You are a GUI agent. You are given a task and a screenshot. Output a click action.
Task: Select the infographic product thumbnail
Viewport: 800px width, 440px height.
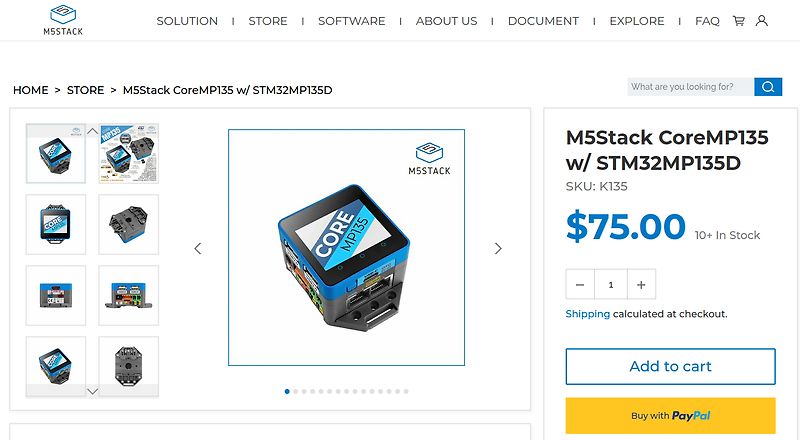pos(129,153)
